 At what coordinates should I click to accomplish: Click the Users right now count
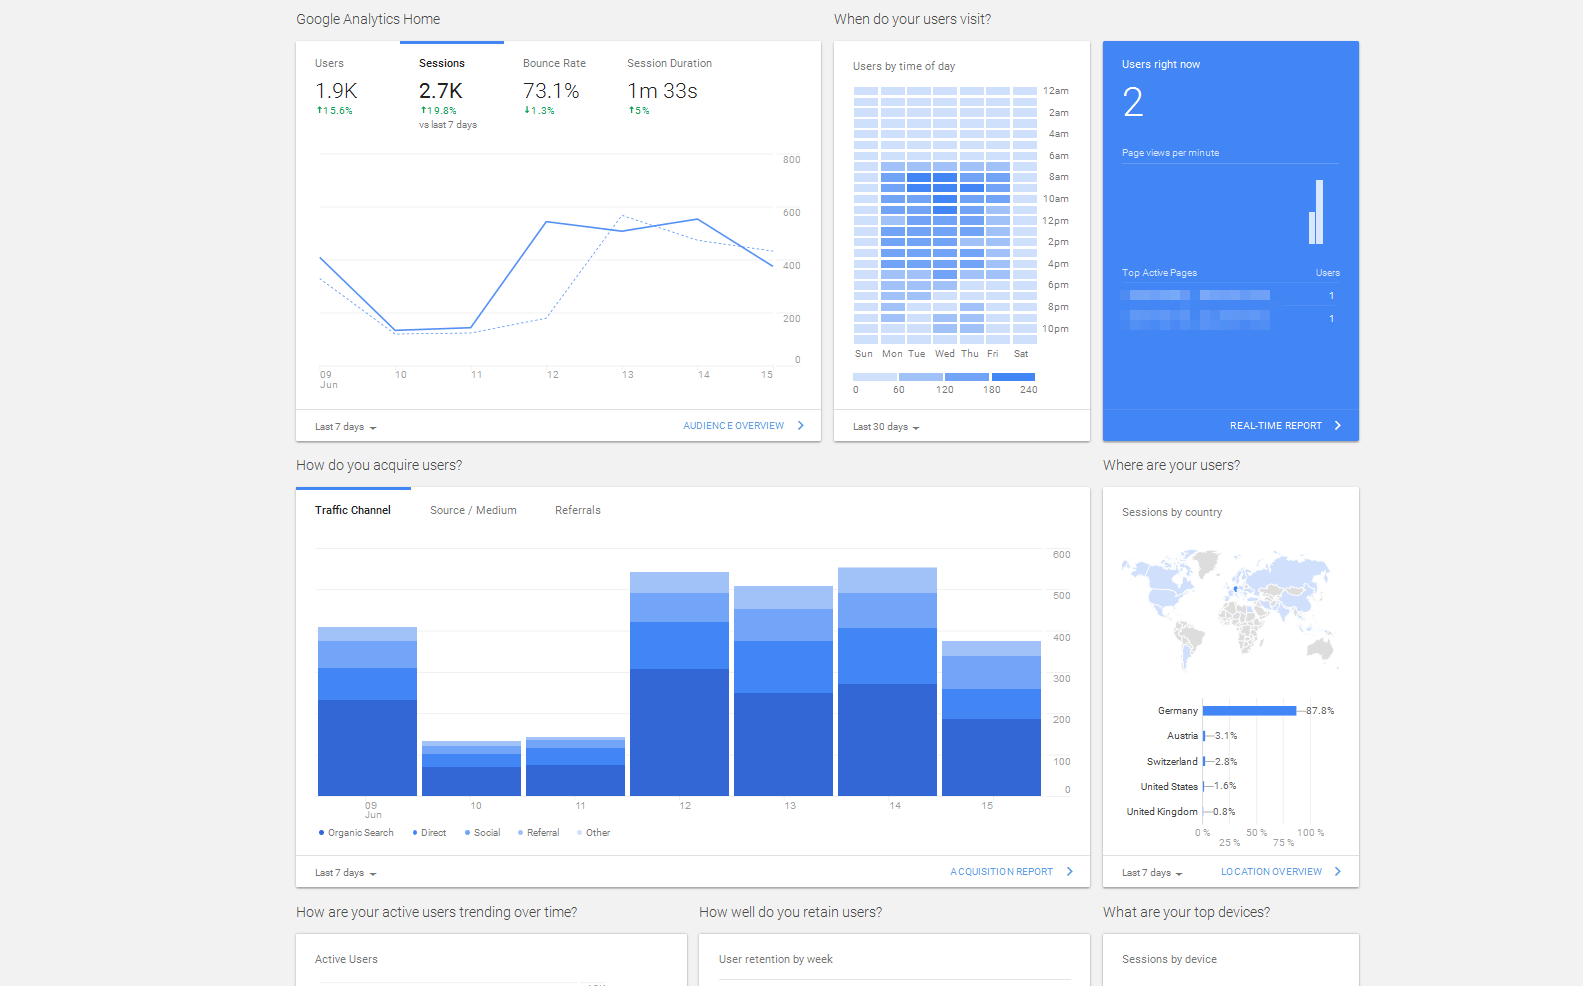coord(1133,102)
